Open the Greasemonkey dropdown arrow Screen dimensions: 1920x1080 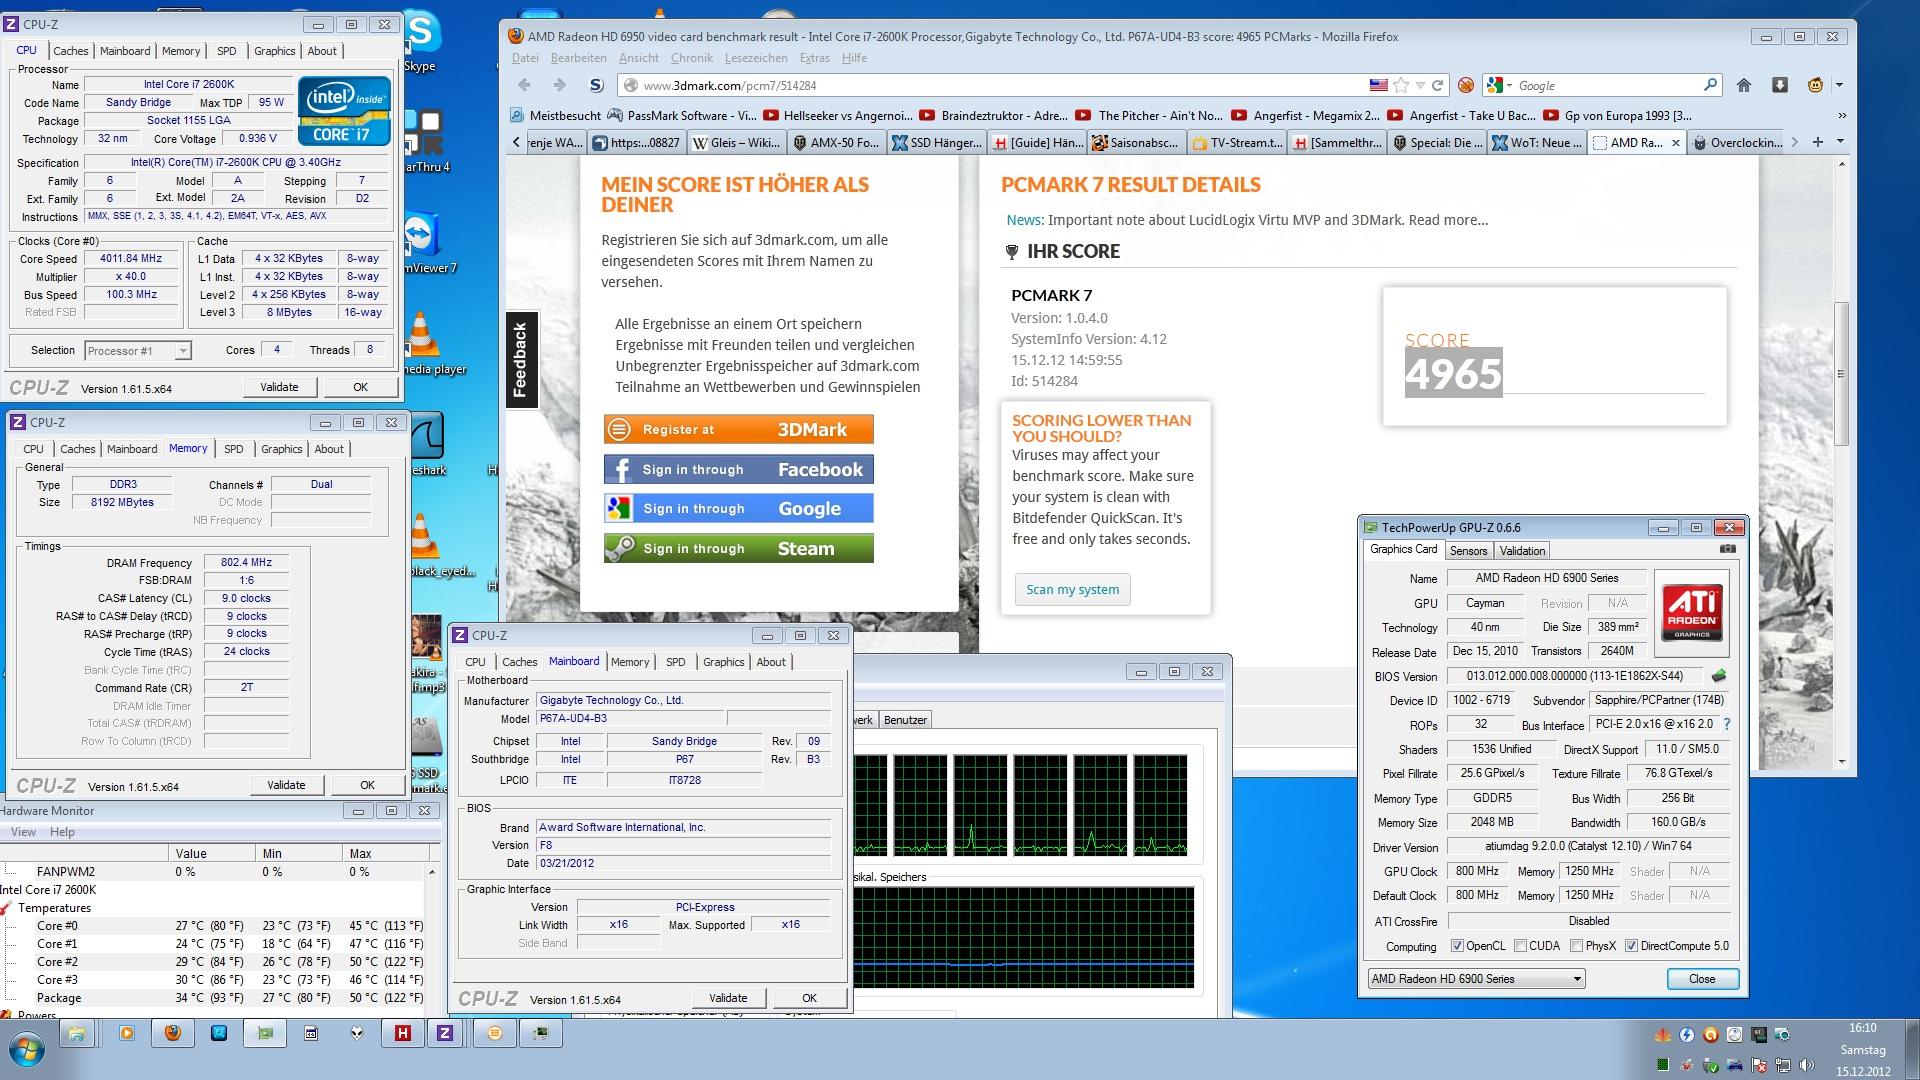(1839, 86)
